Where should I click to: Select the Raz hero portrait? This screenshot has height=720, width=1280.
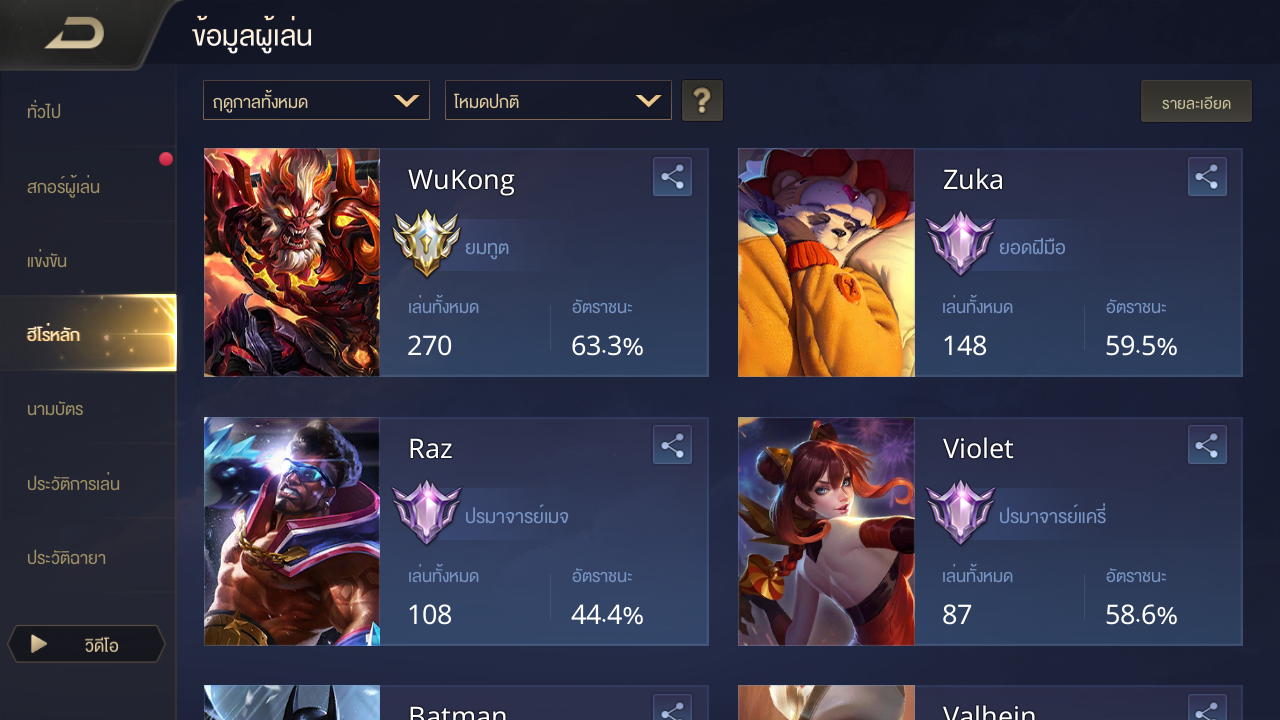(x=292, y=531)
